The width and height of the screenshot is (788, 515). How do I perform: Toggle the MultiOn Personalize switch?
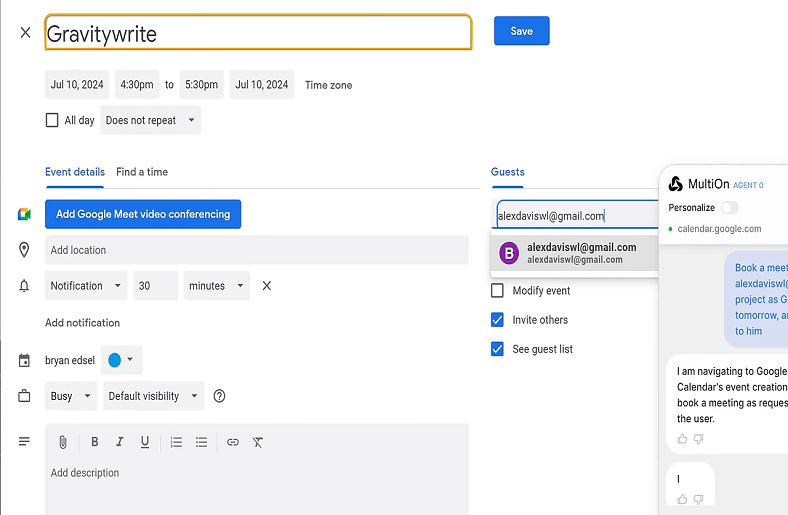pyautogui.click(x=730, y=208)
